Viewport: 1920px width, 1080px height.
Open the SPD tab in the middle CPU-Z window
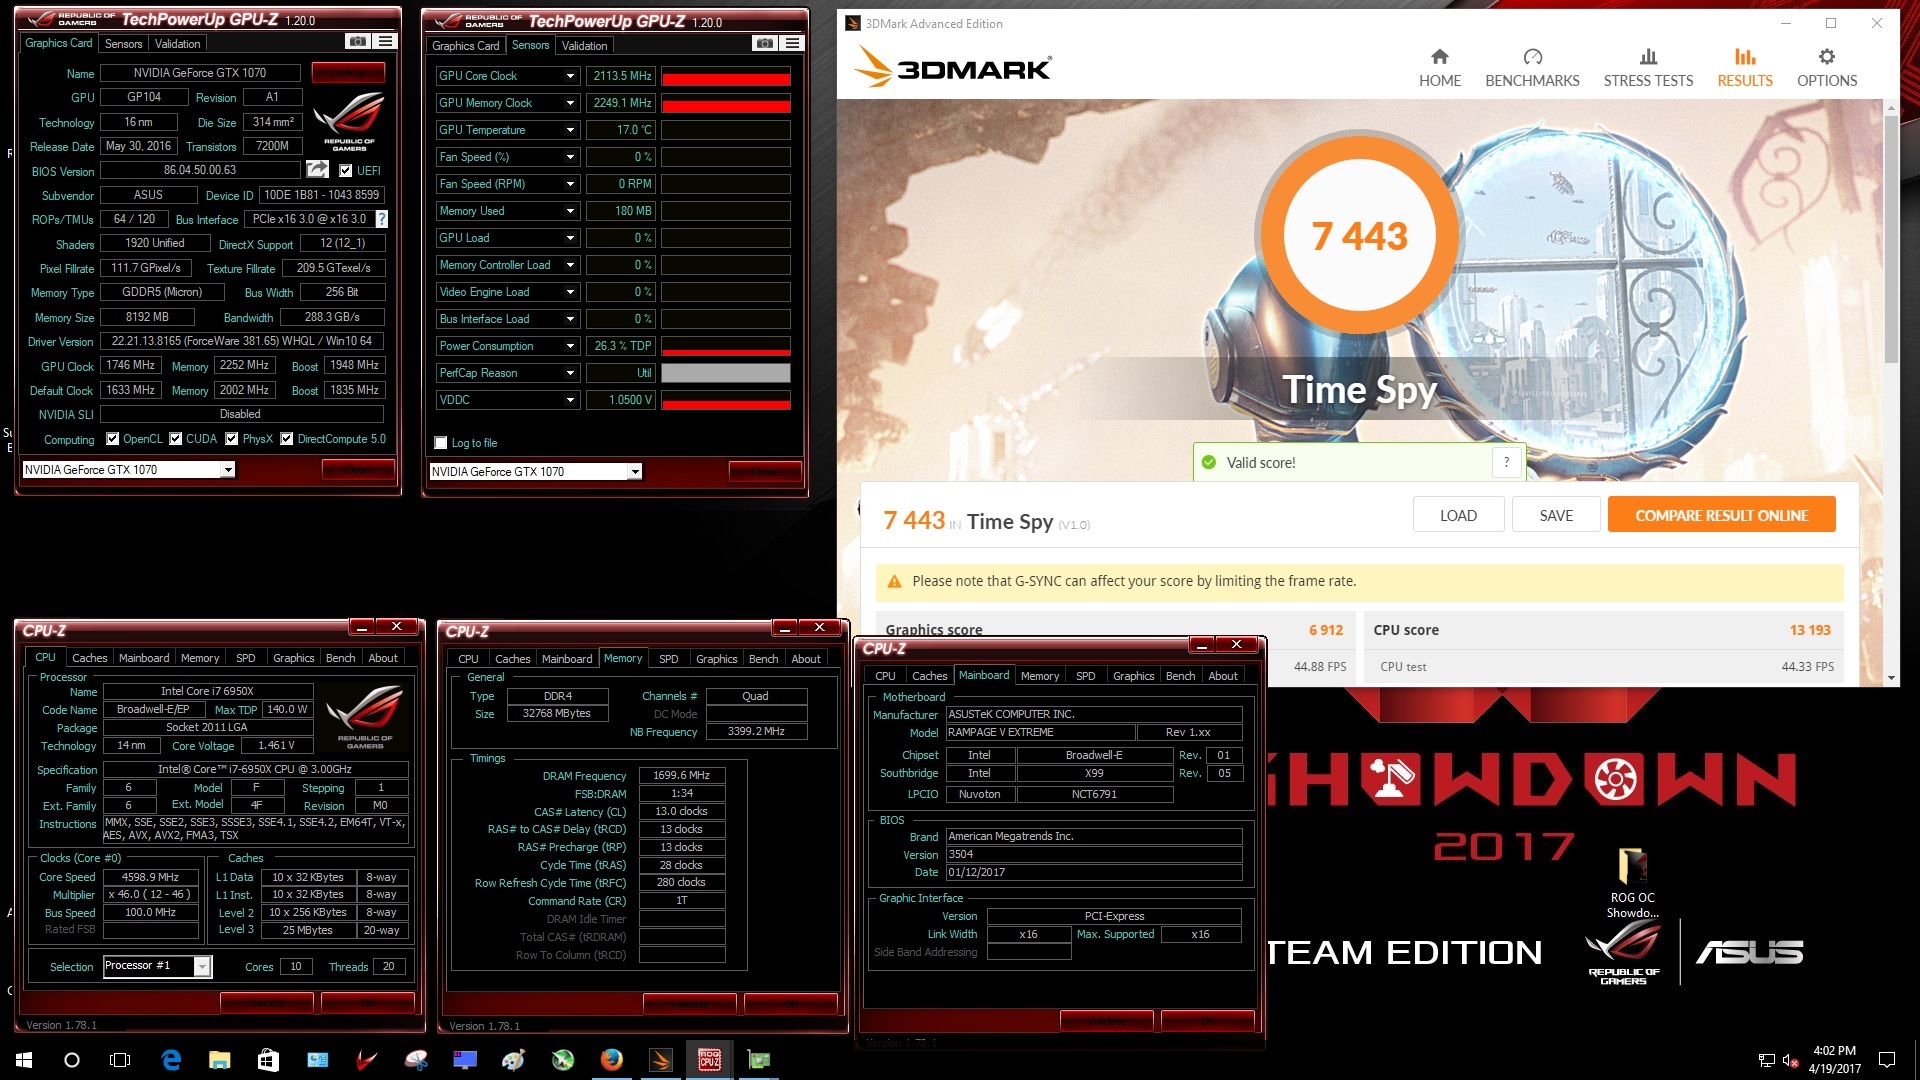click(x=669, y=659)
